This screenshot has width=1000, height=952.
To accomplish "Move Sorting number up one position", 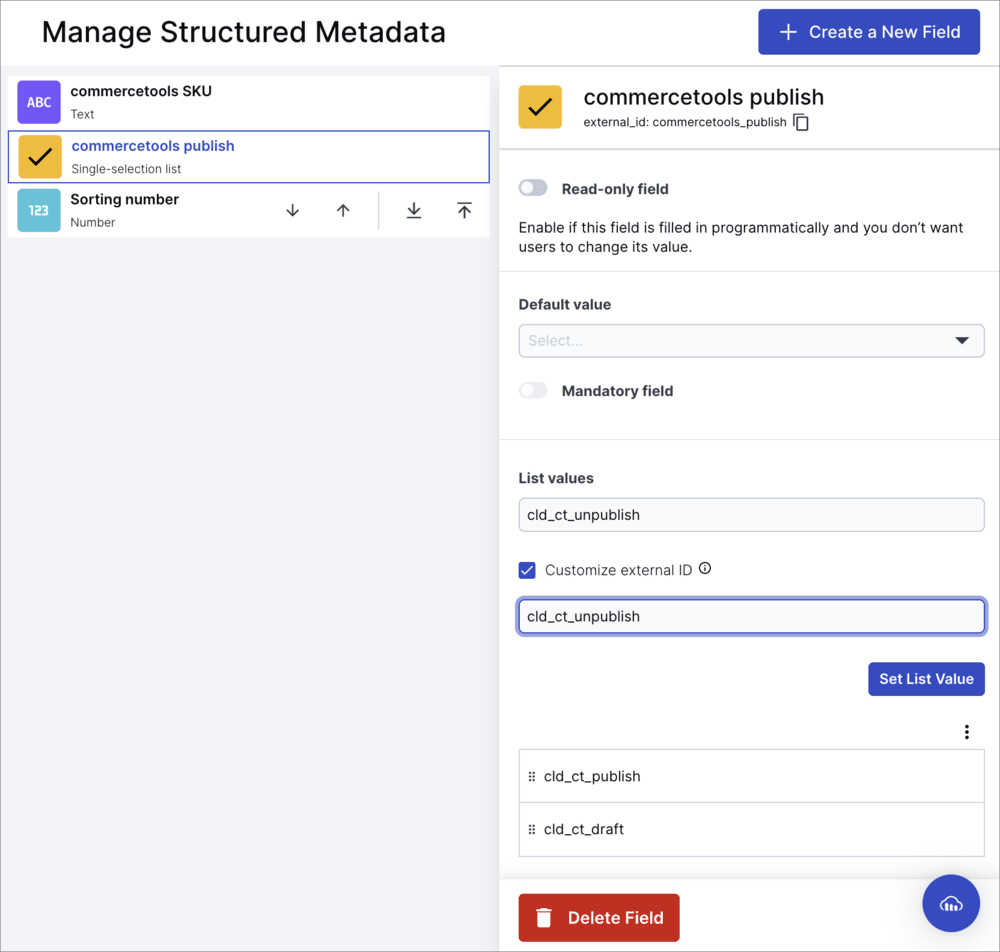I will click(x=343, y=210).
